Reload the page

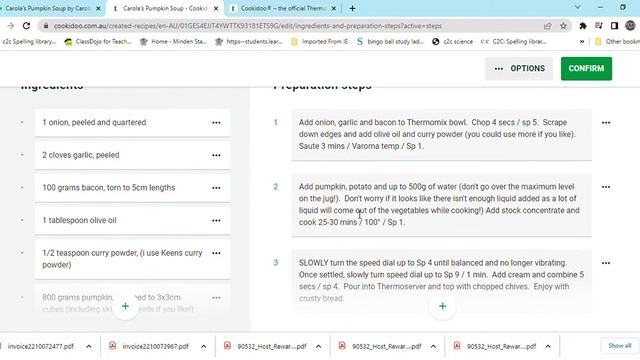(27, 26)
